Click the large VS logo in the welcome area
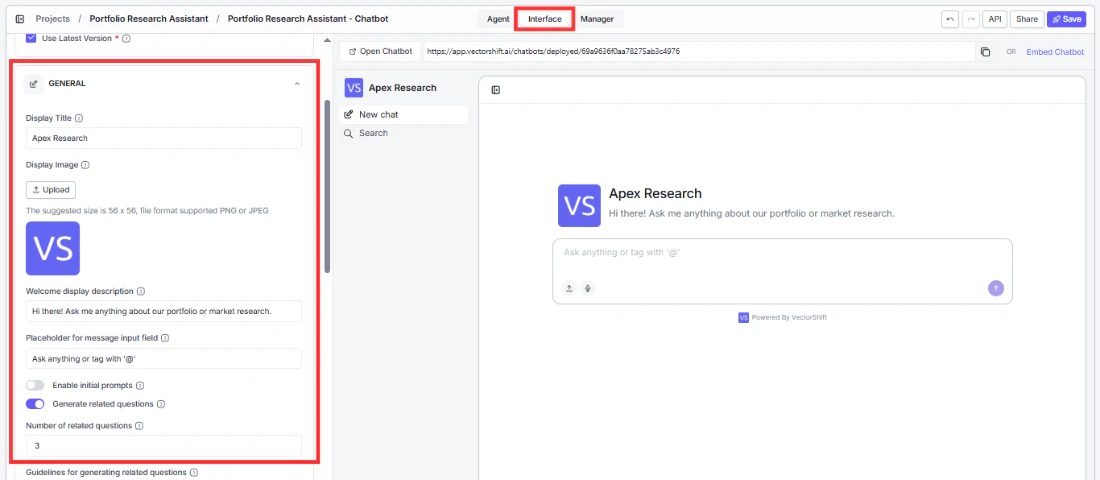The width and height of the screenshot is (1100, 480). 579,206
